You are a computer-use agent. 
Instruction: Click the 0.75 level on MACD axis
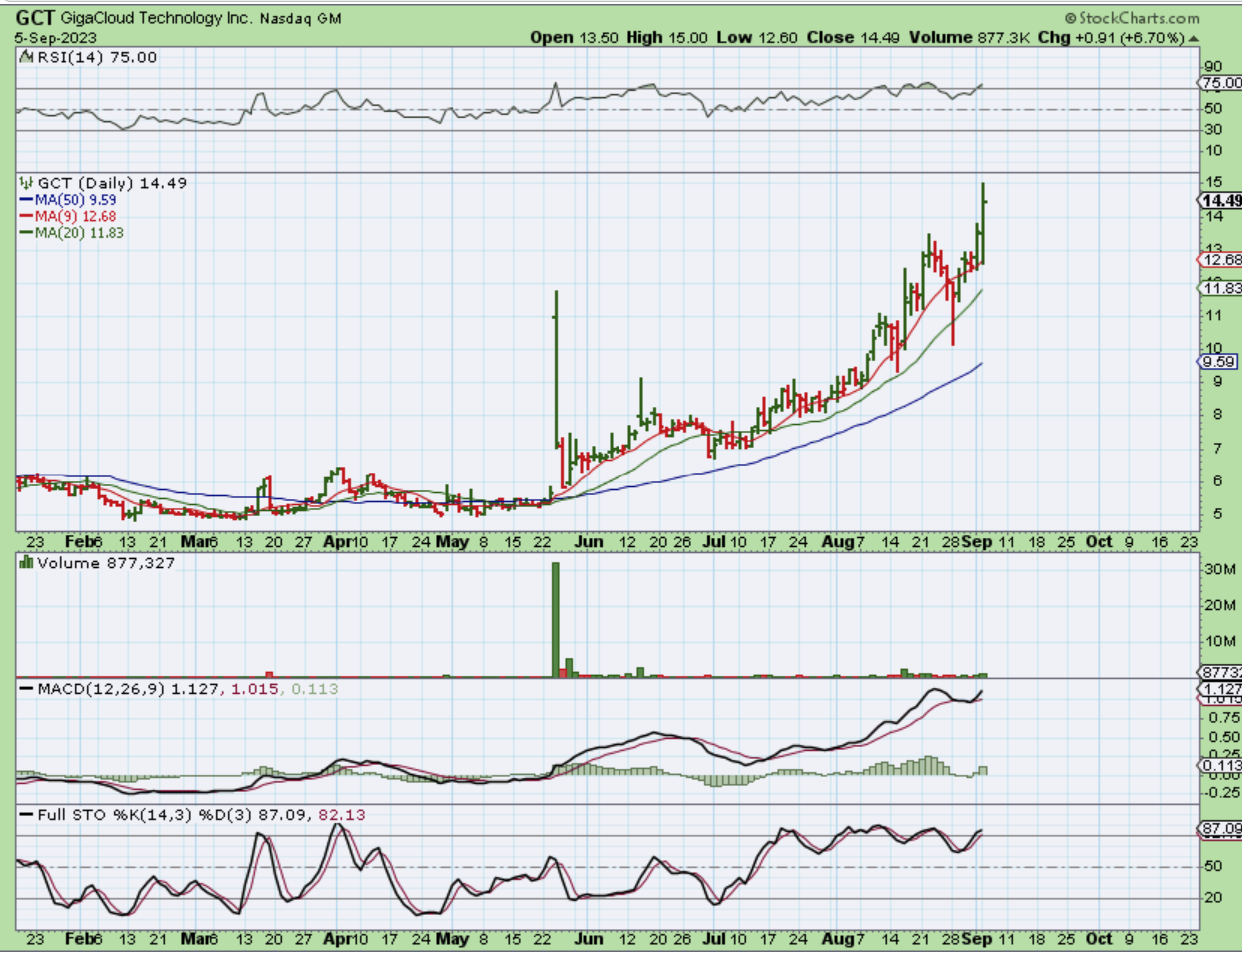click(x=1223, y=717)
